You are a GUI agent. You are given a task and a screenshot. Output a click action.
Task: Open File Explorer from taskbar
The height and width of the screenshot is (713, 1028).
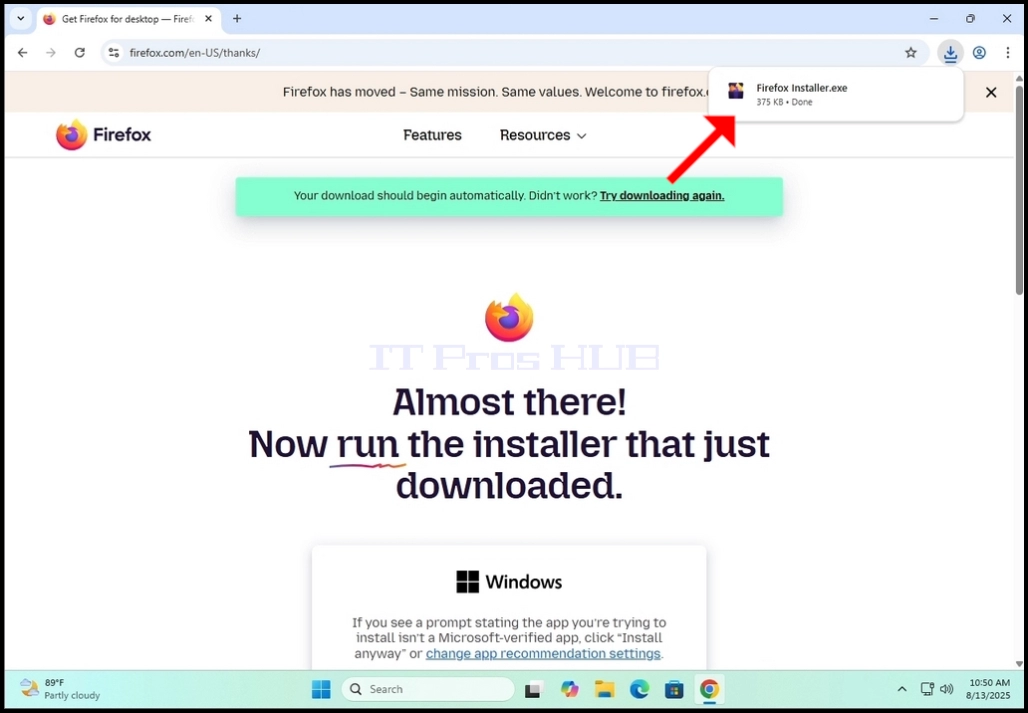coord(604,689)
